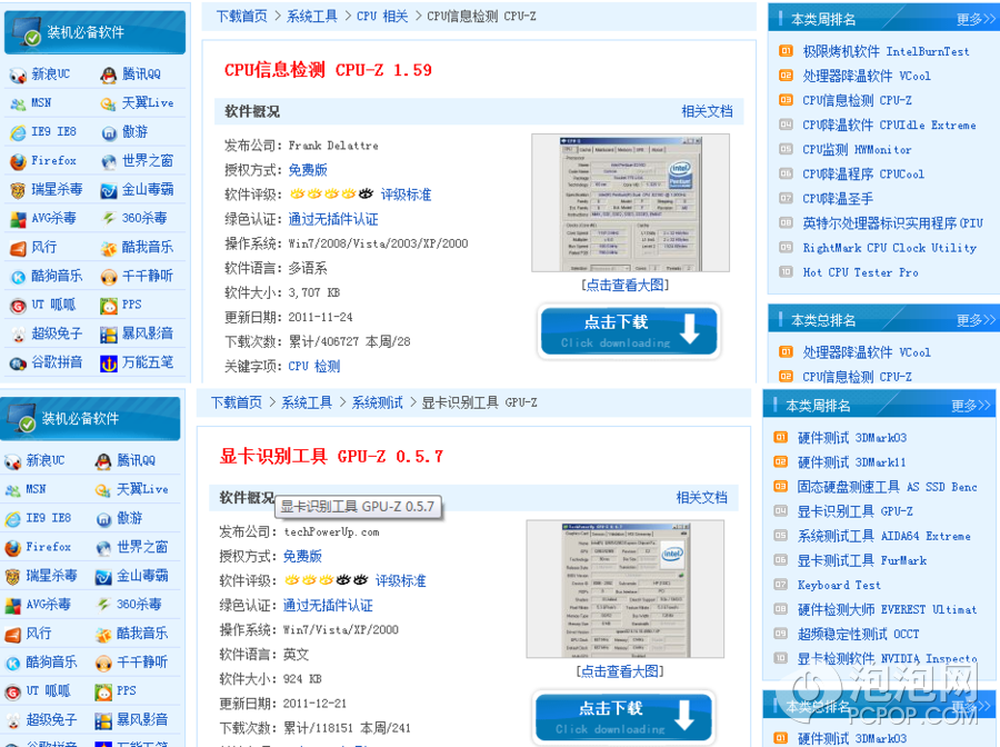Click the IE9 IE8 icon in the CPU-Z page sidebar
1000x747 pixels.
tap(18, 133)
